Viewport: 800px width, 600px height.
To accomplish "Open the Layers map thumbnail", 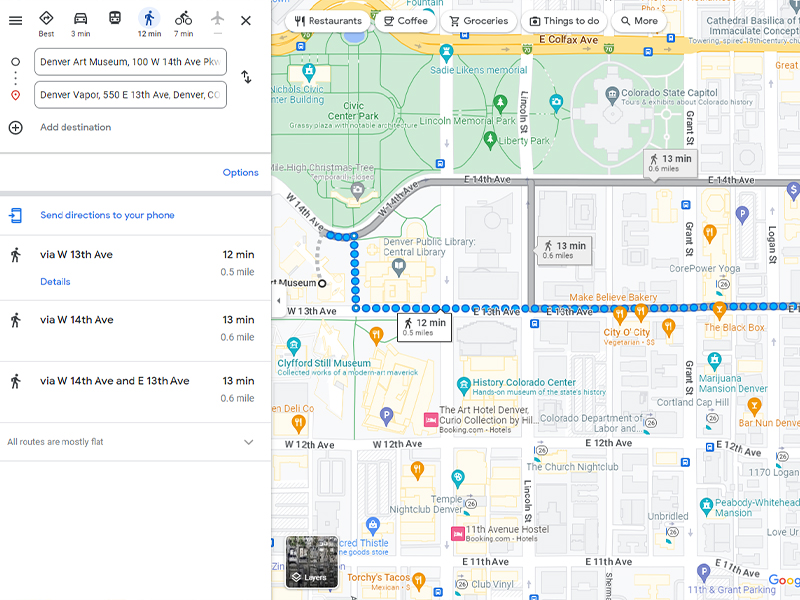I will 311,562.
